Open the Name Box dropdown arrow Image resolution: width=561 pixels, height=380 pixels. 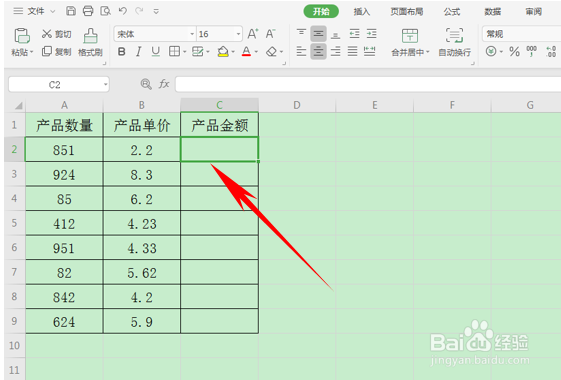point(105,85)
